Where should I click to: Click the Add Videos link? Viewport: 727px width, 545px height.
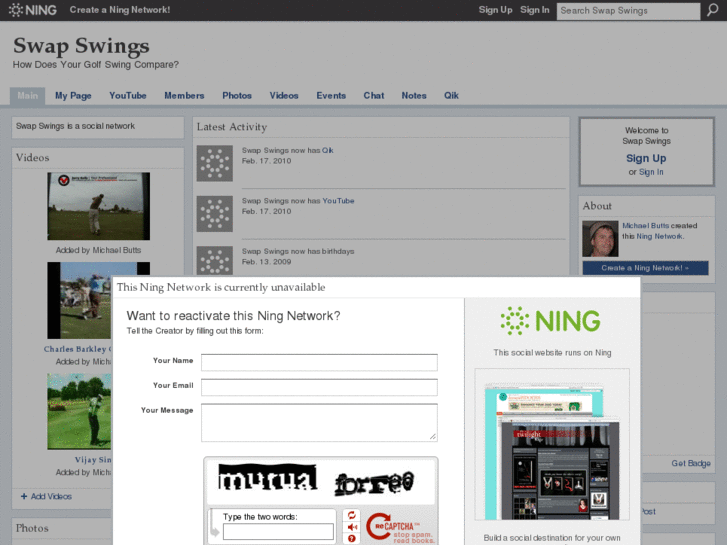(51, 496)
